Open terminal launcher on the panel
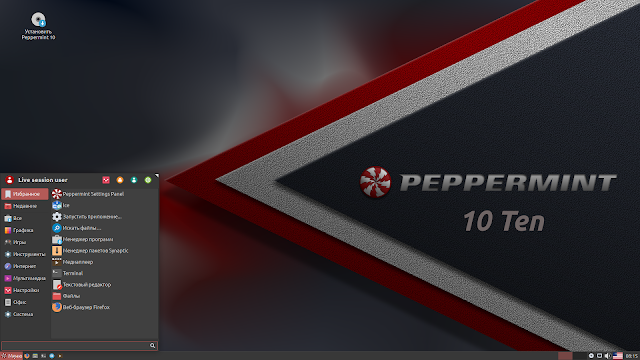The height and width of the screenshot is (360, 640). [43, 356]
